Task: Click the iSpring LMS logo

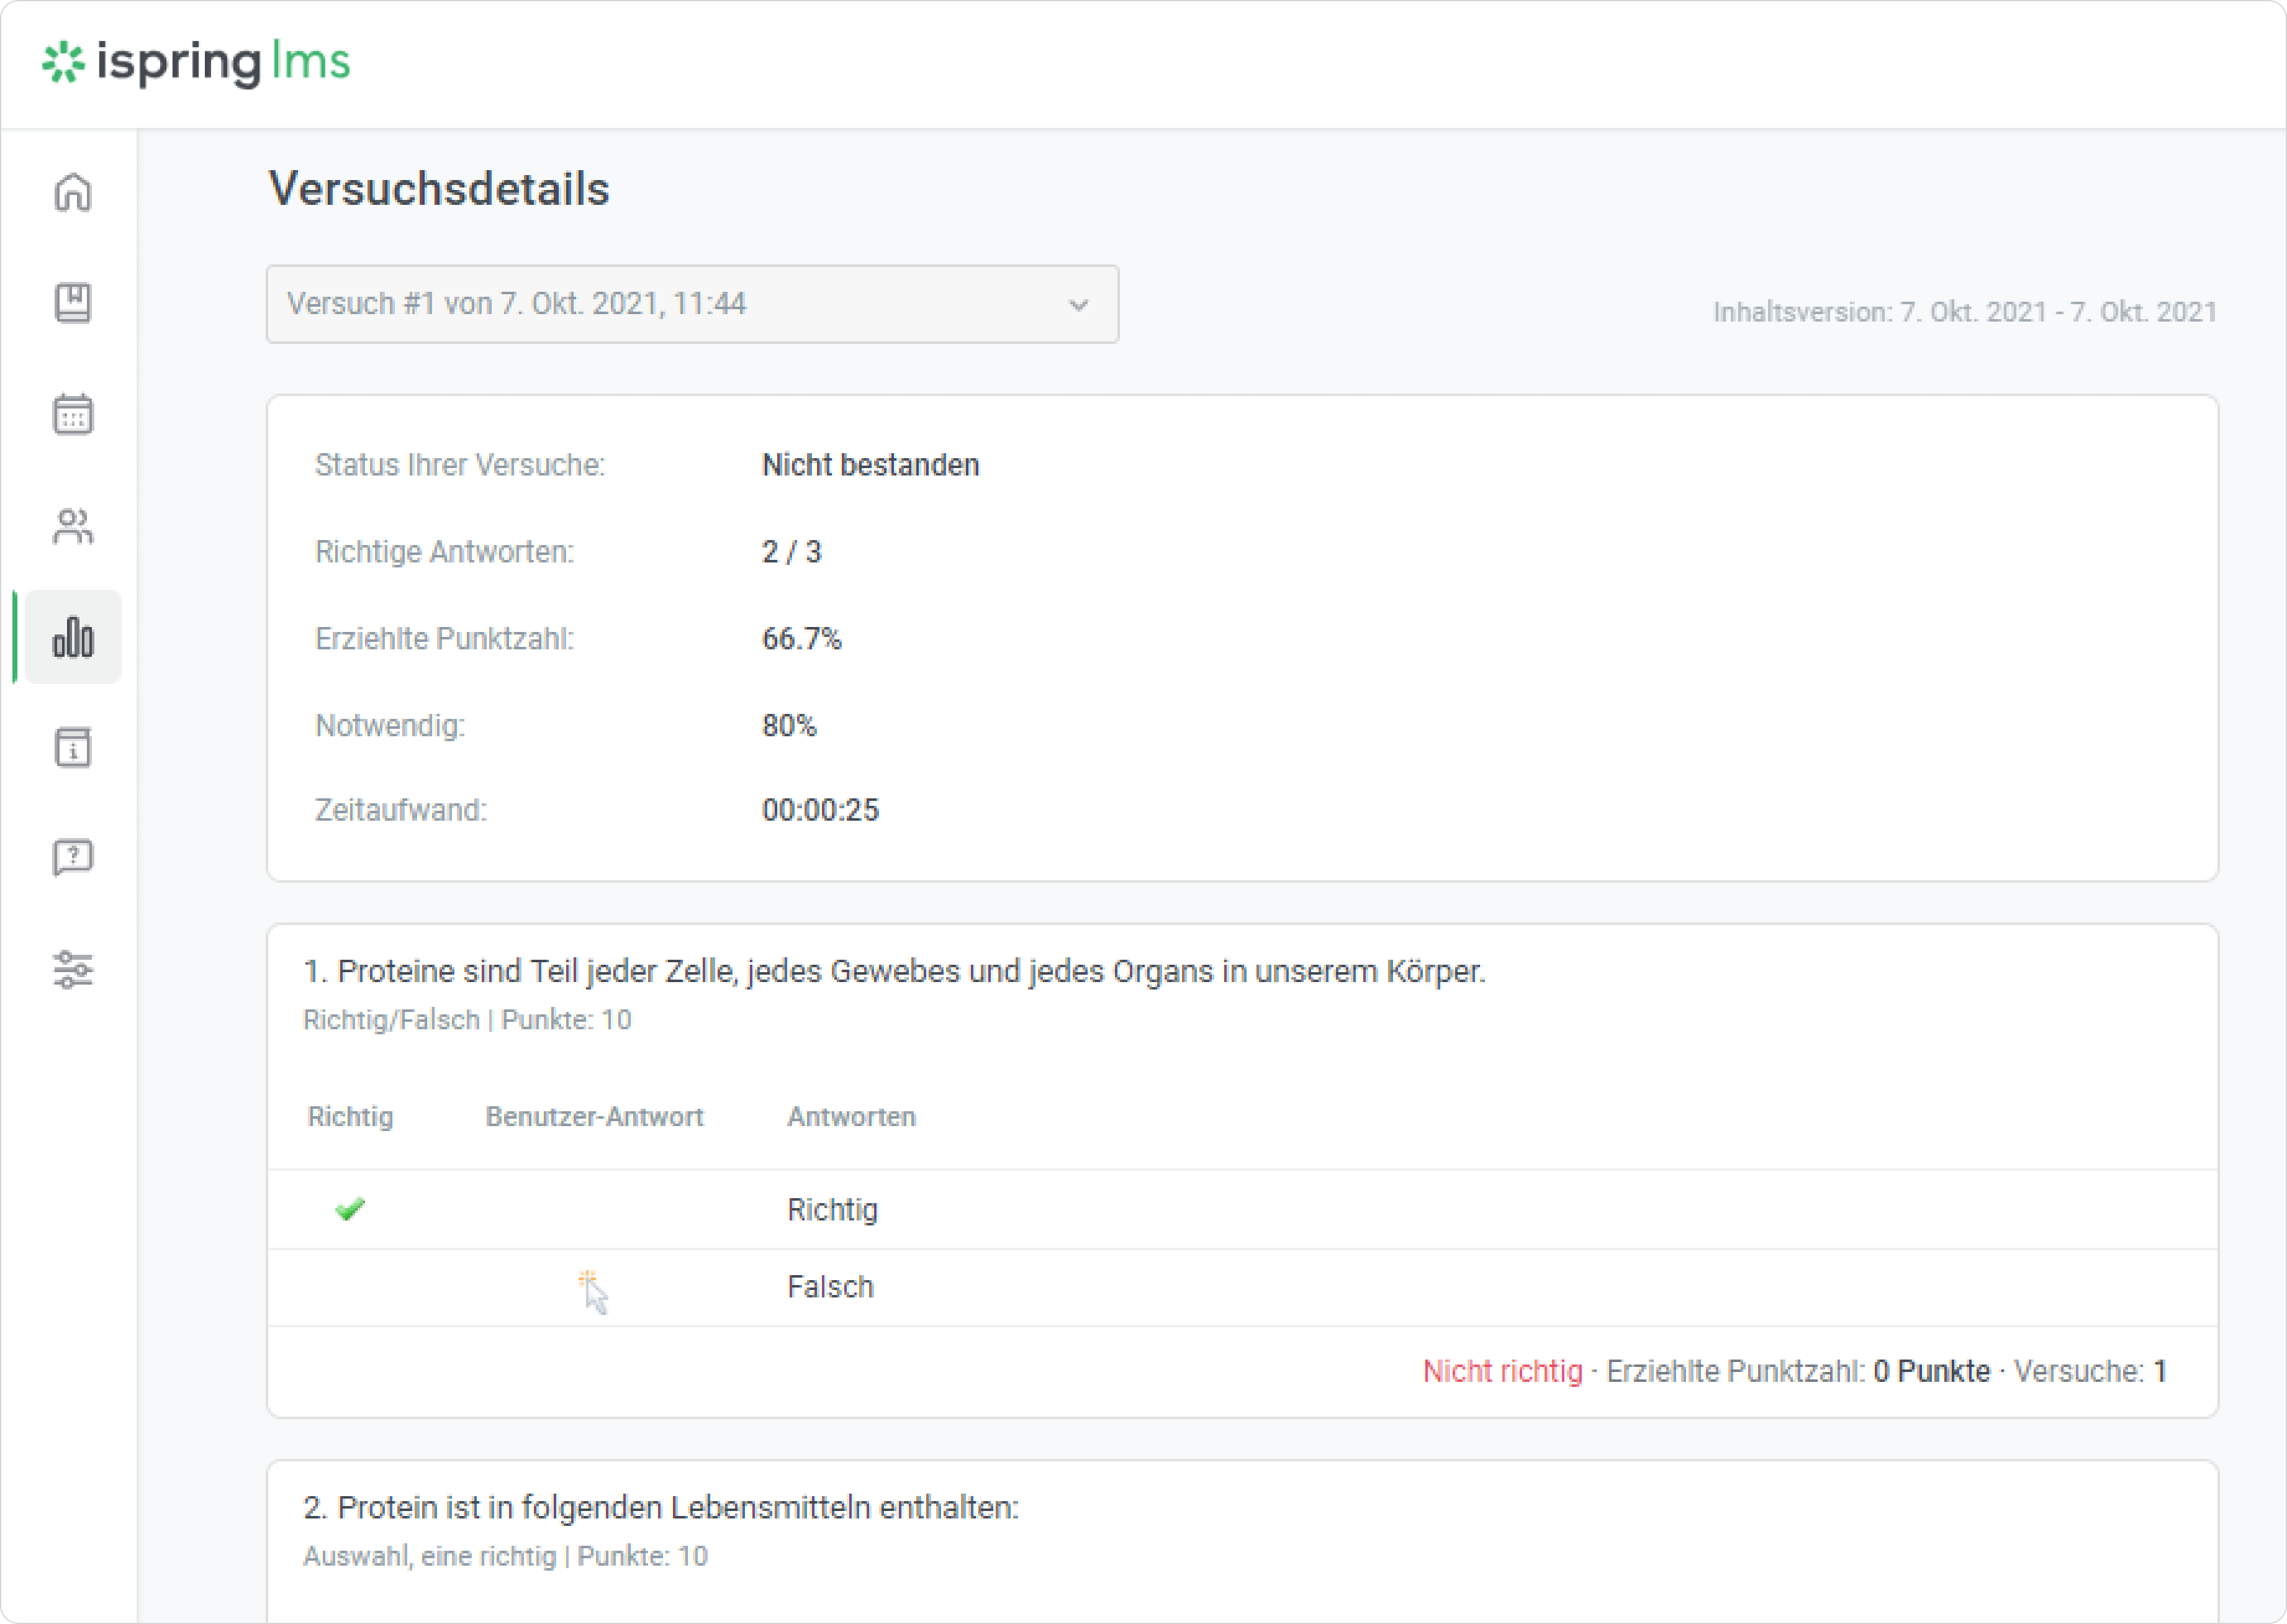Action: coord(196,63)
